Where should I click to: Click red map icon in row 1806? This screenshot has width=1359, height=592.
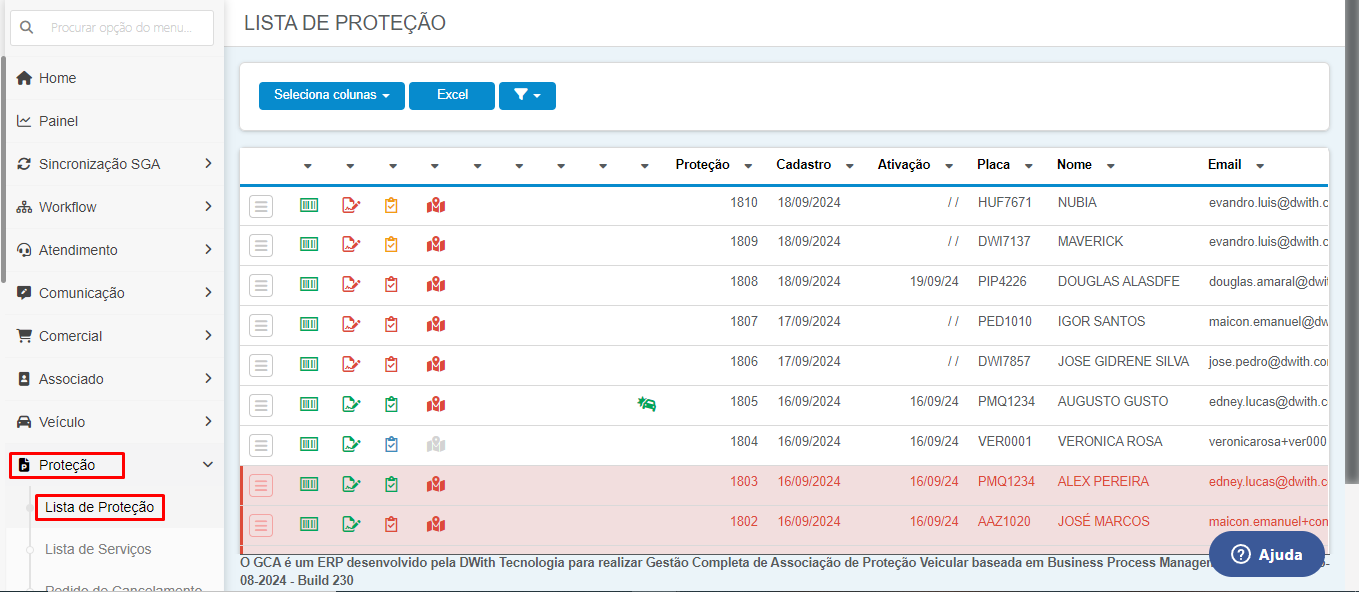pyautogui.click(x=435, y=364)
